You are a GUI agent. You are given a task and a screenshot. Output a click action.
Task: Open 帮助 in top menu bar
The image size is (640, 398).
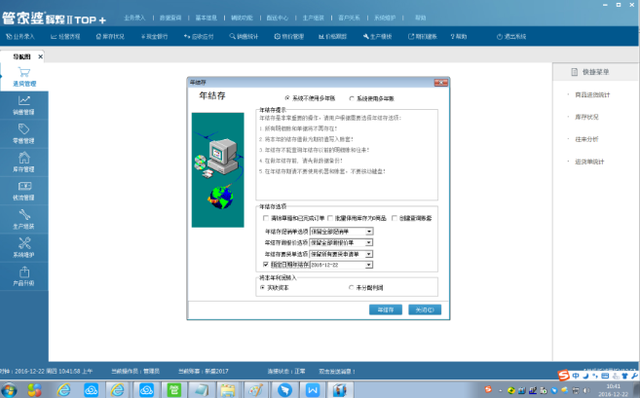coord(420,18)
